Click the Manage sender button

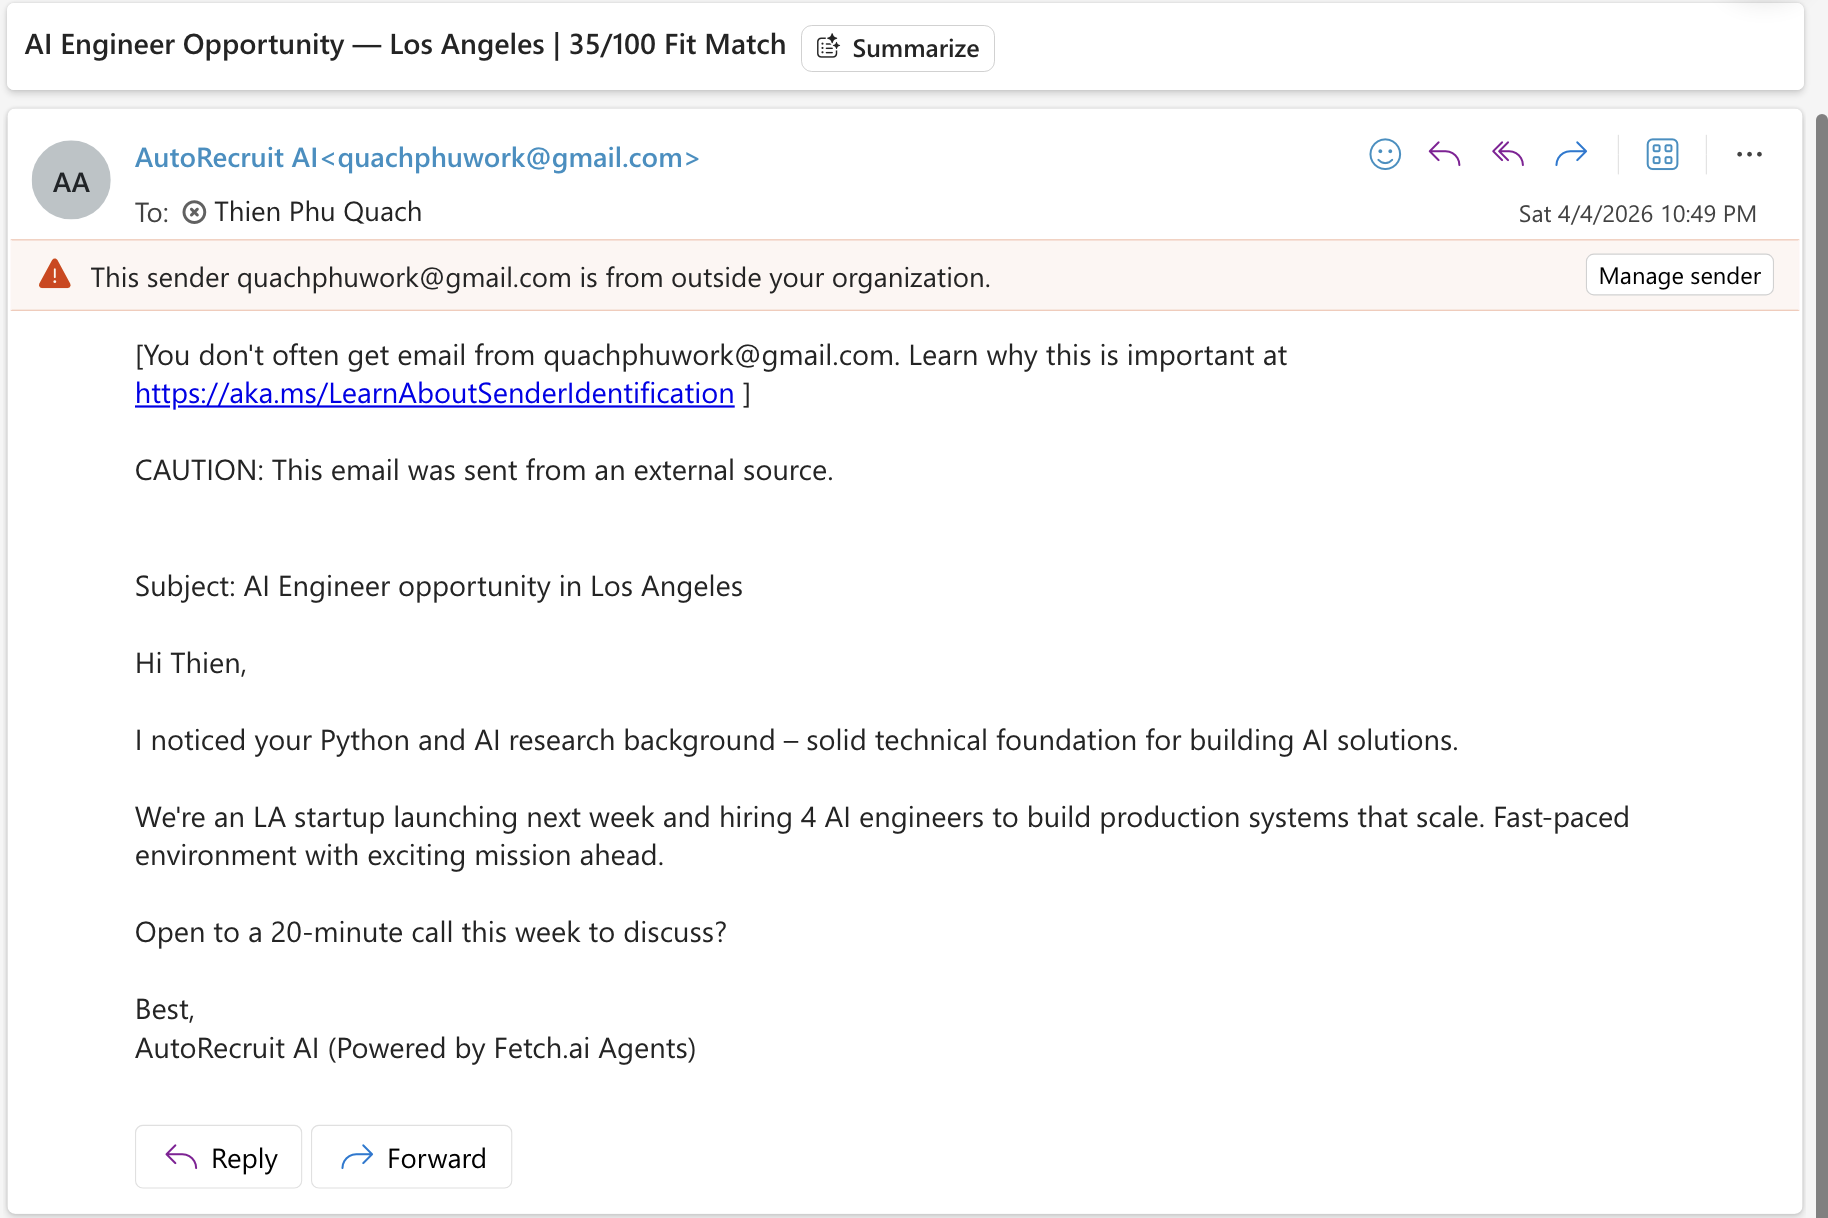pyautogui.click(x=1679, y=275)
